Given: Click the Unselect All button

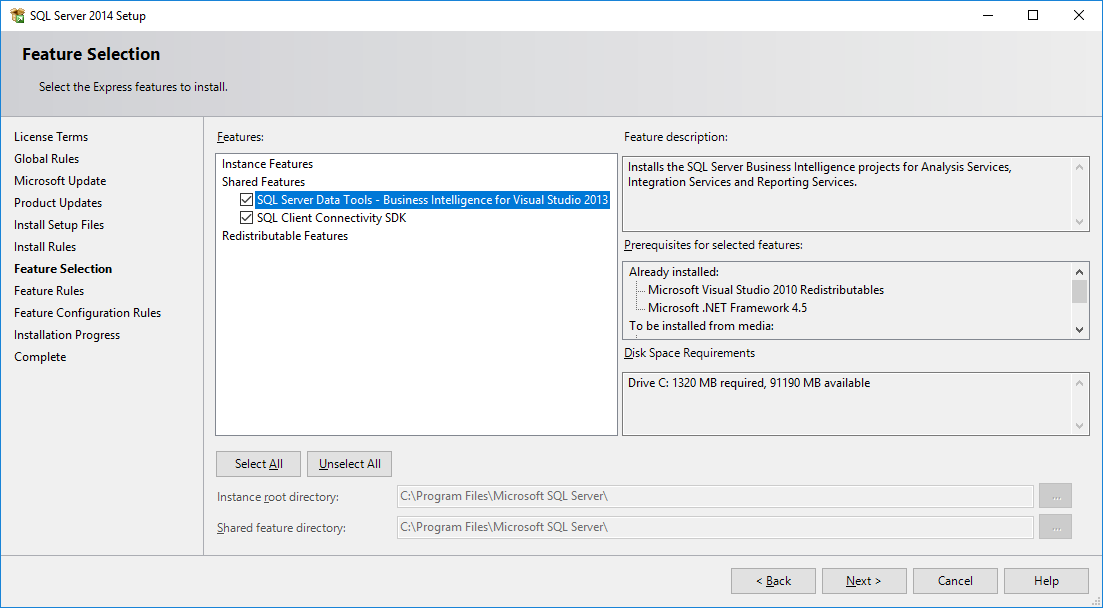Looking at the screenshot, I should (350, 464).
